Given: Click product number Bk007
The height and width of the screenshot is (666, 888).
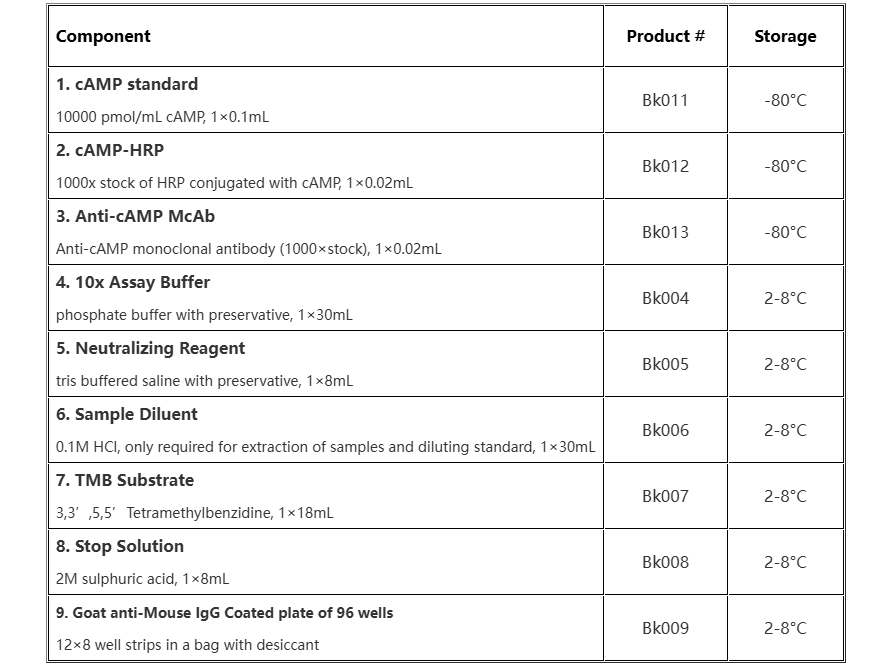Looking at the screenshot, I should coord(665,496).
